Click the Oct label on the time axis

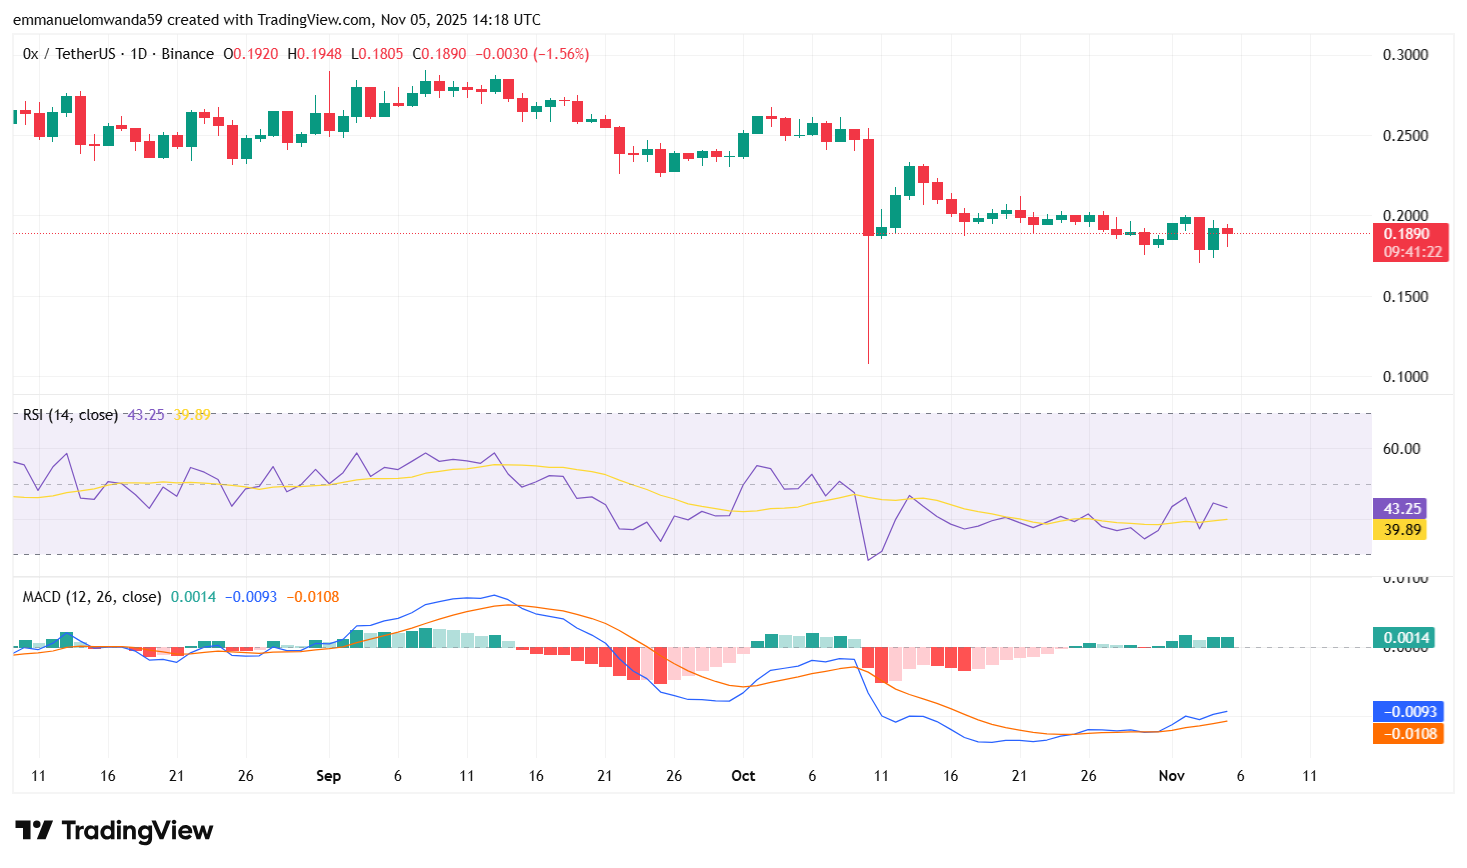pyautogui.click(x=743, y=776)
